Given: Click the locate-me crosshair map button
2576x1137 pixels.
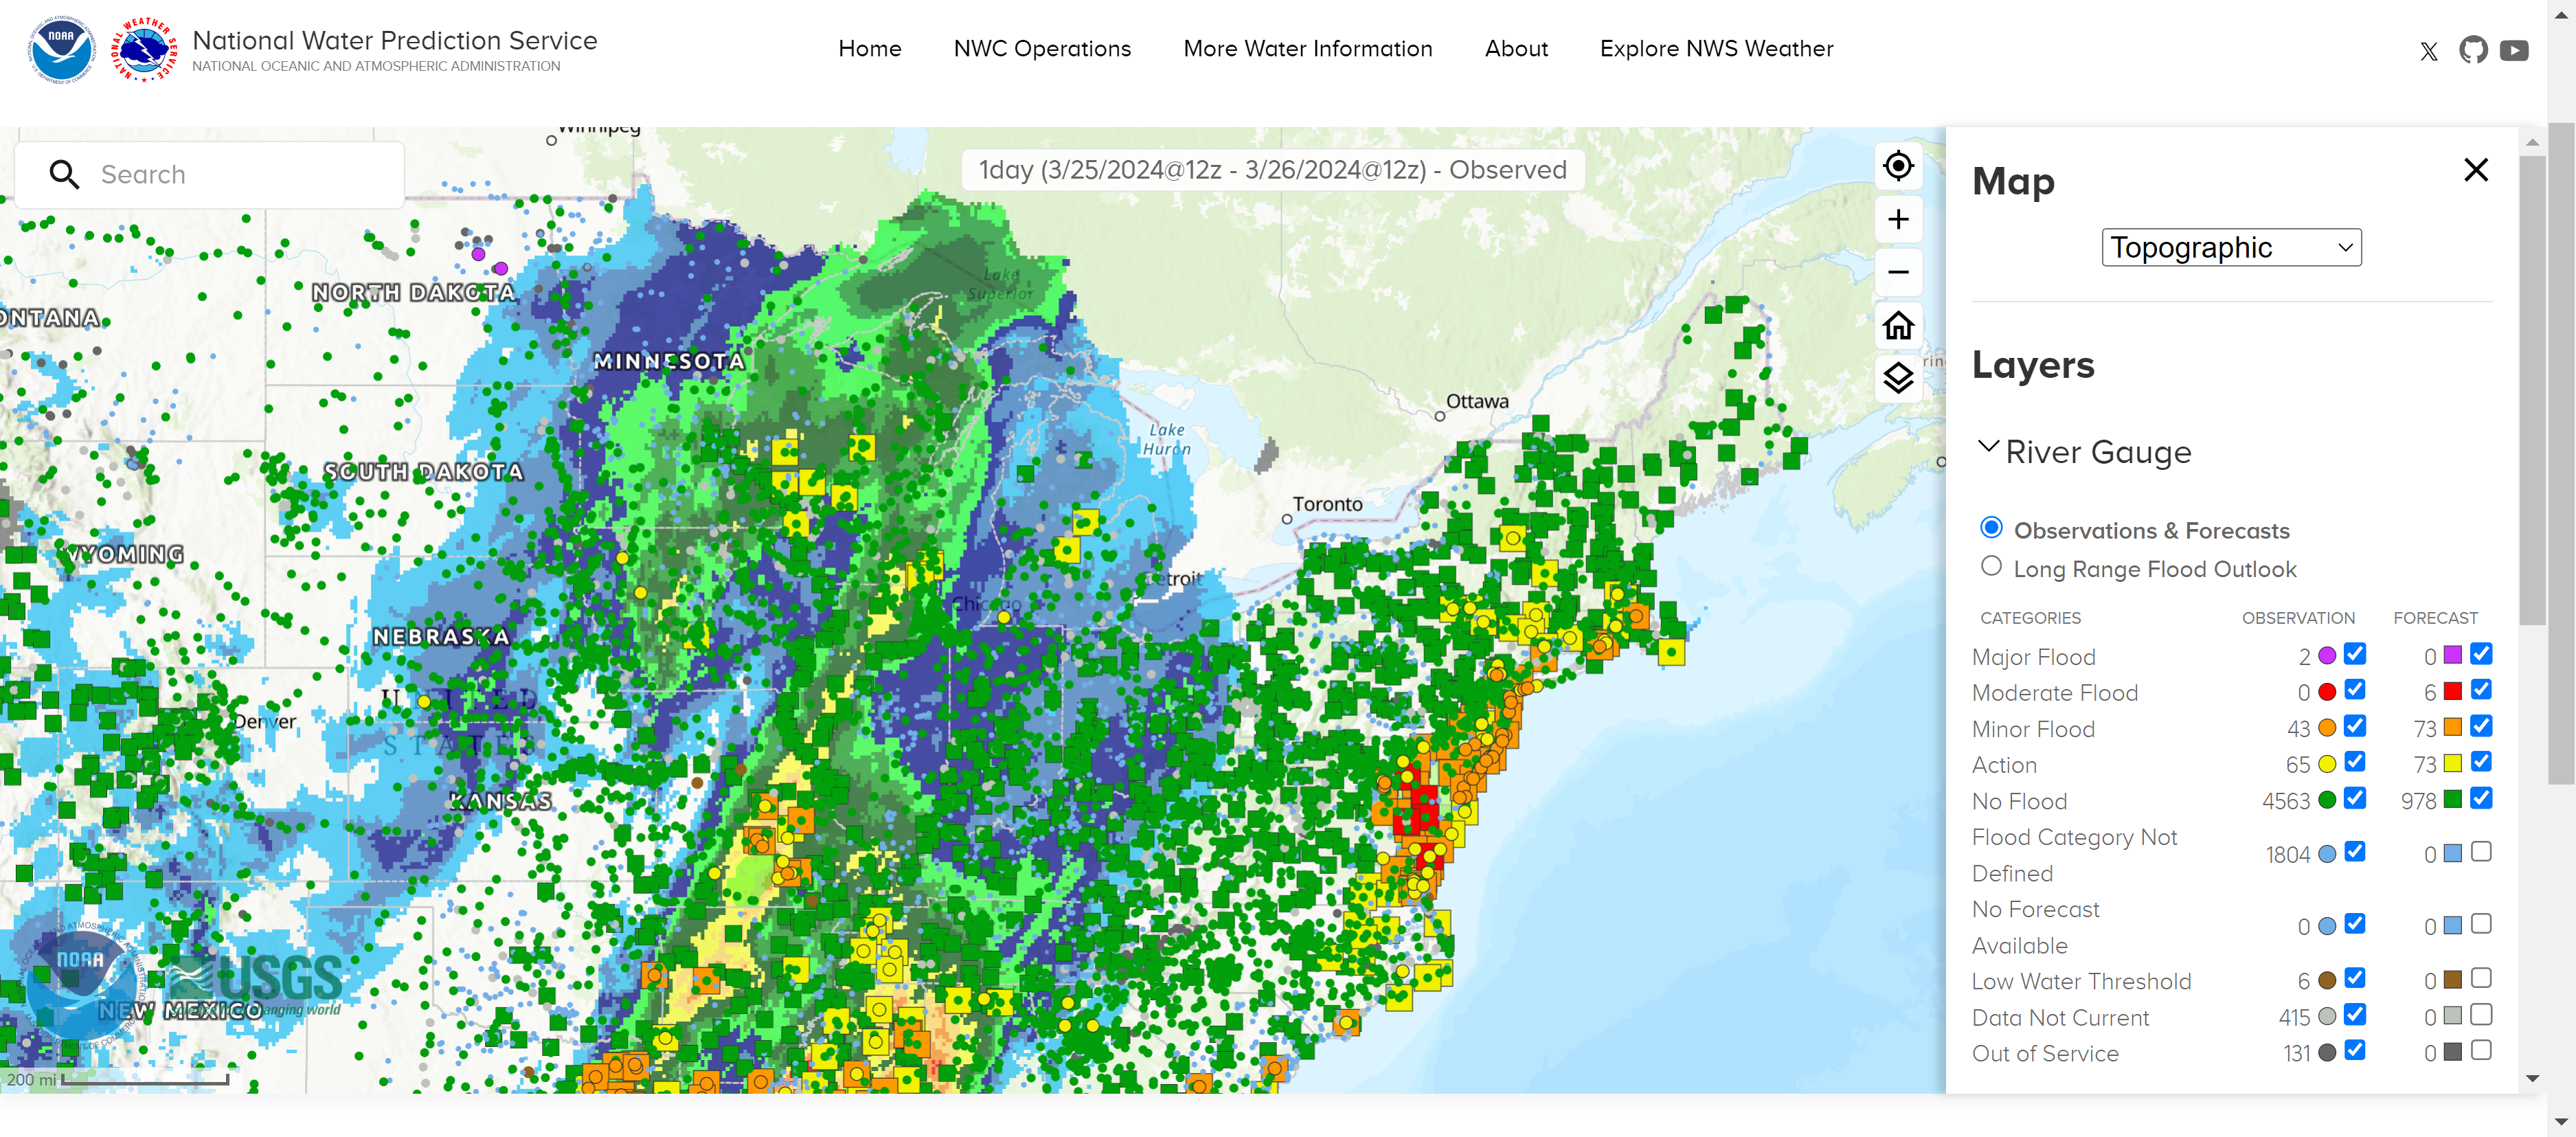Looking at the screenshot, I should [x=1897, y=166].
